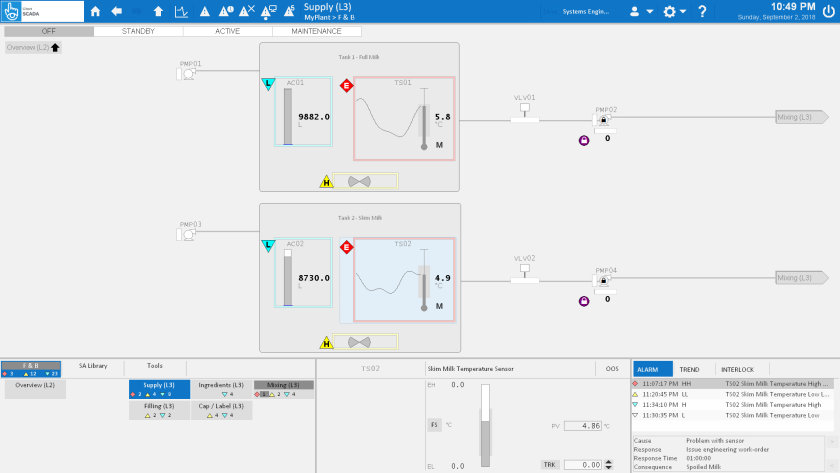Click the power icon at top right
This screenshot has height=473, width=840.
(826, 11)
